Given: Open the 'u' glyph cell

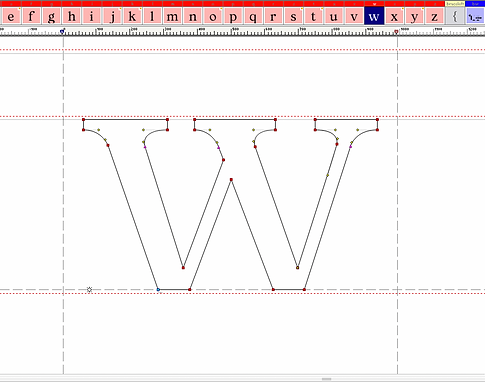Looking at the screenshot, I should [334, 16].
